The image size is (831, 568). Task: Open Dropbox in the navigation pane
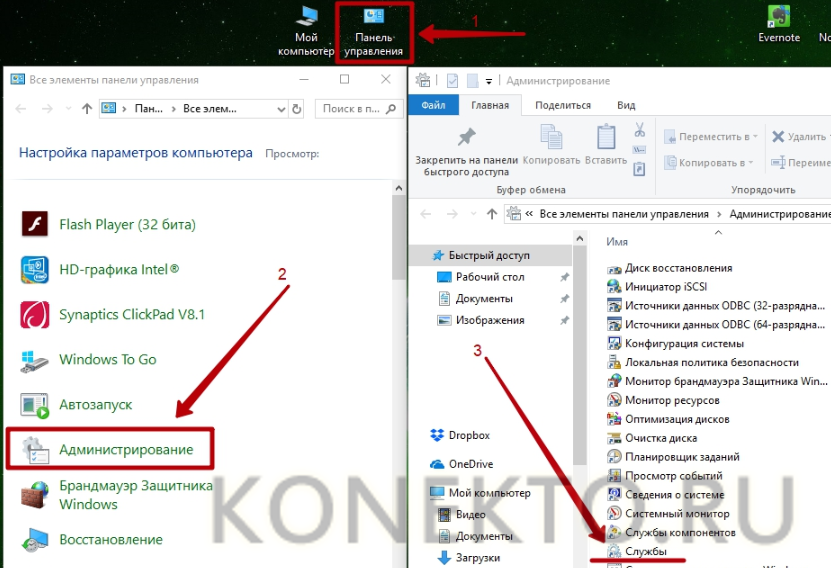click(460, 435)
